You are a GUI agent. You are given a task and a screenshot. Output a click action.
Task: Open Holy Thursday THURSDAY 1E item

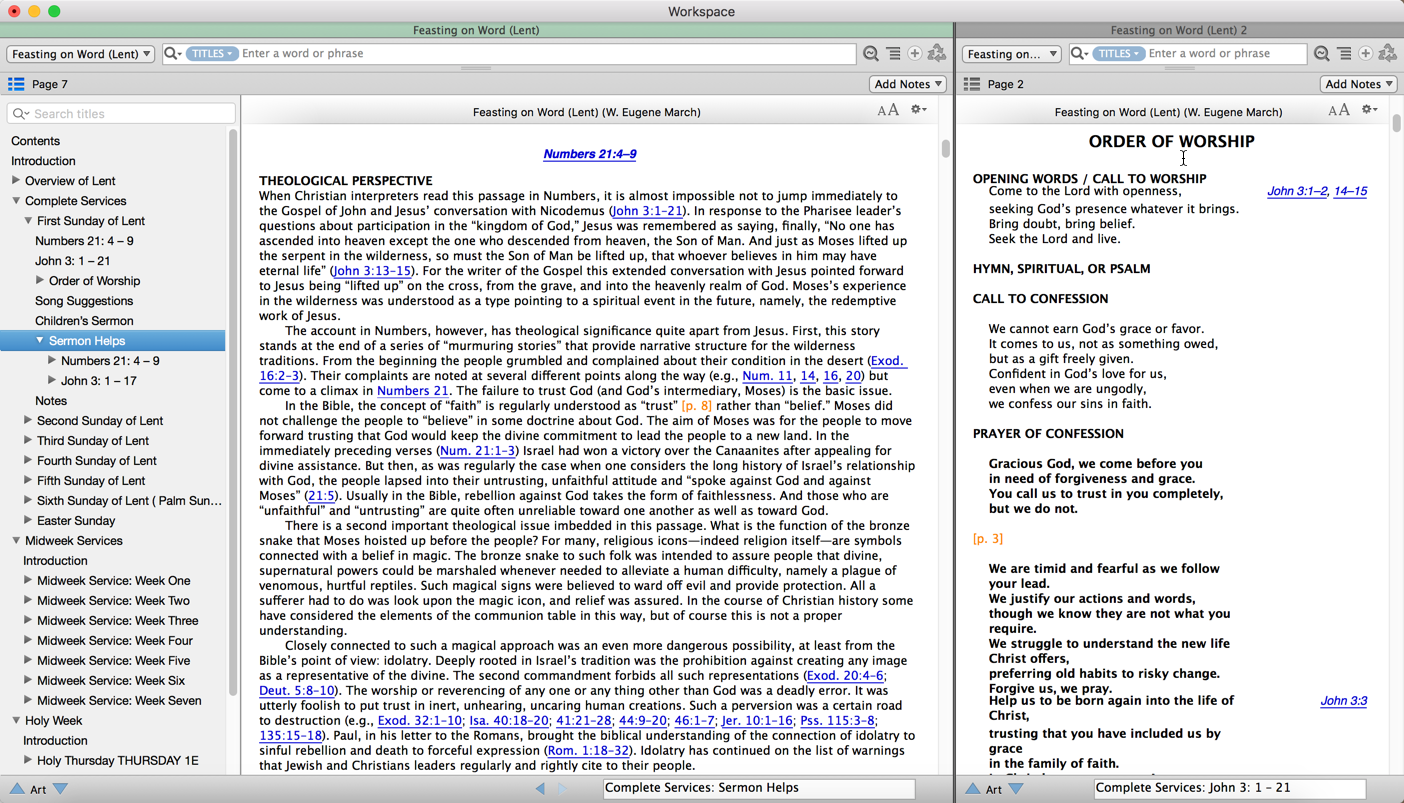[118, 761]
